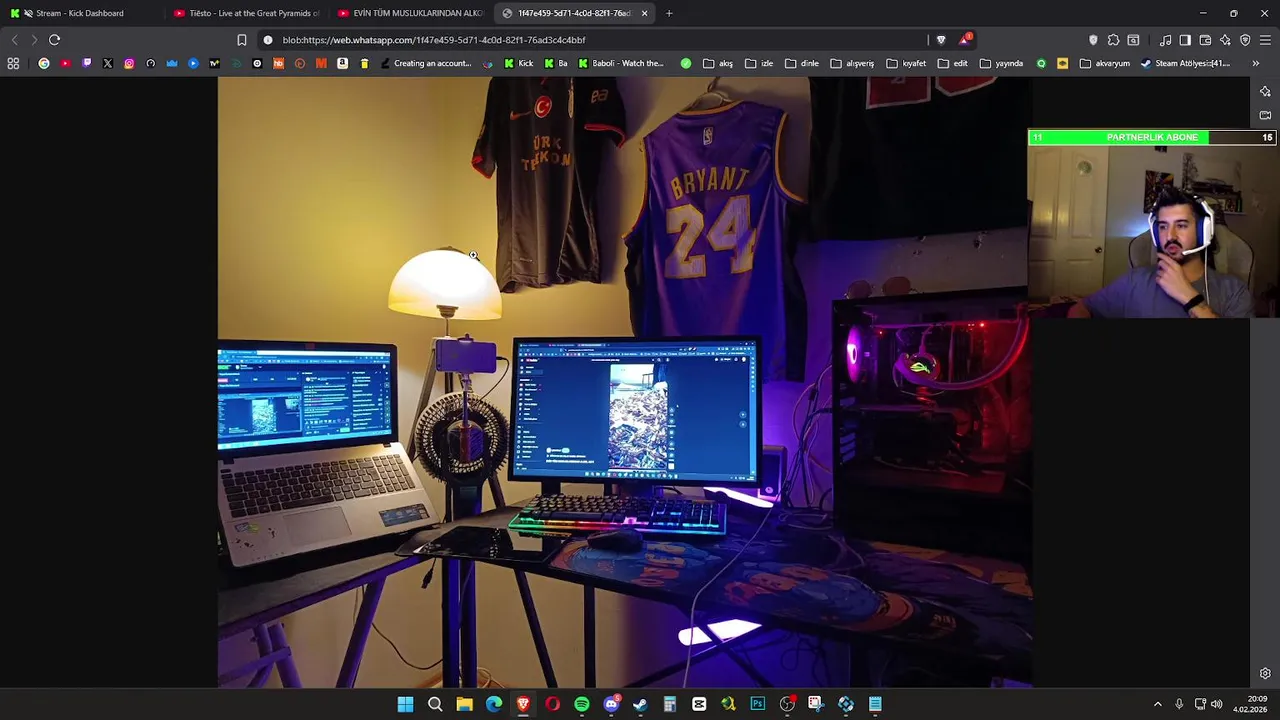1280x720 pixels.
Task: Open the extensions puzzle-piece icon
Action: (1113, 40)
